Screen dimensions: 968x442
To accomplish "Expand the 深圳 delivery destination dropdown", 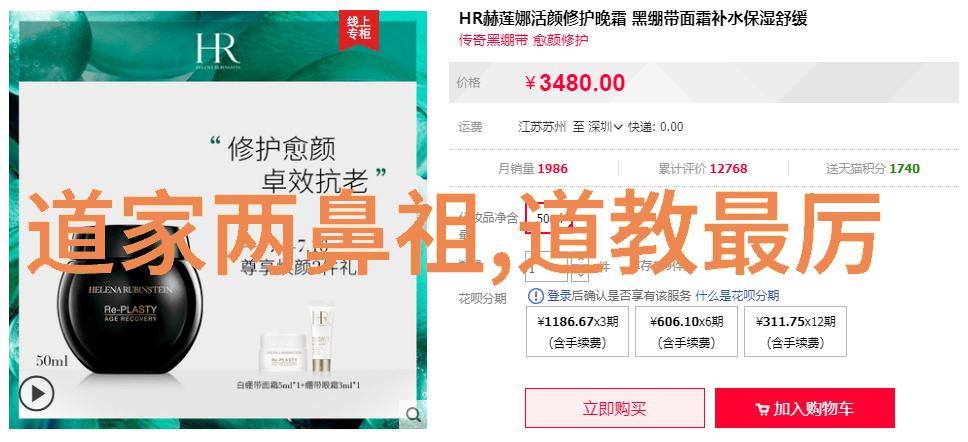I will (605, 127).
